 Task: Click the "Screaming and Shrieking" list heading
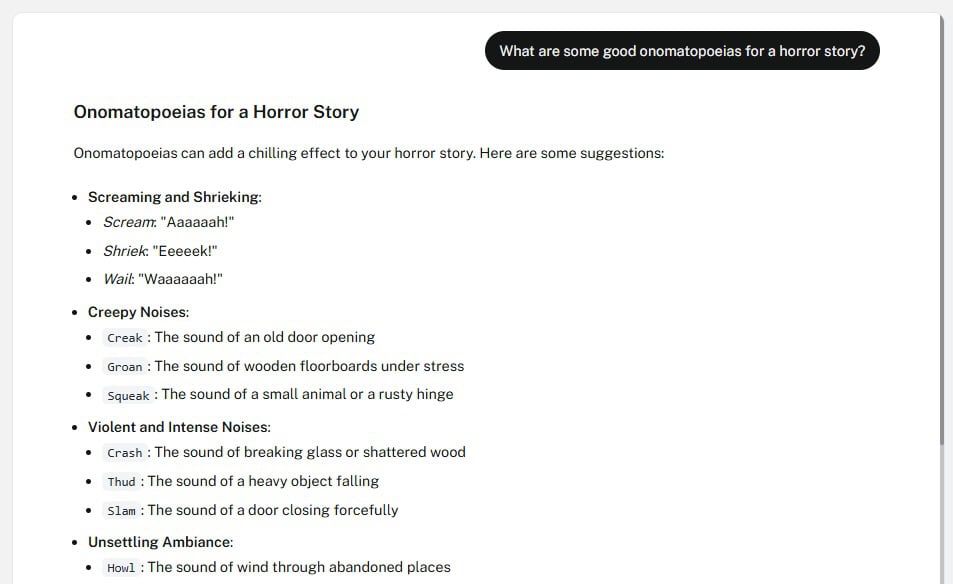coord(174,197)
